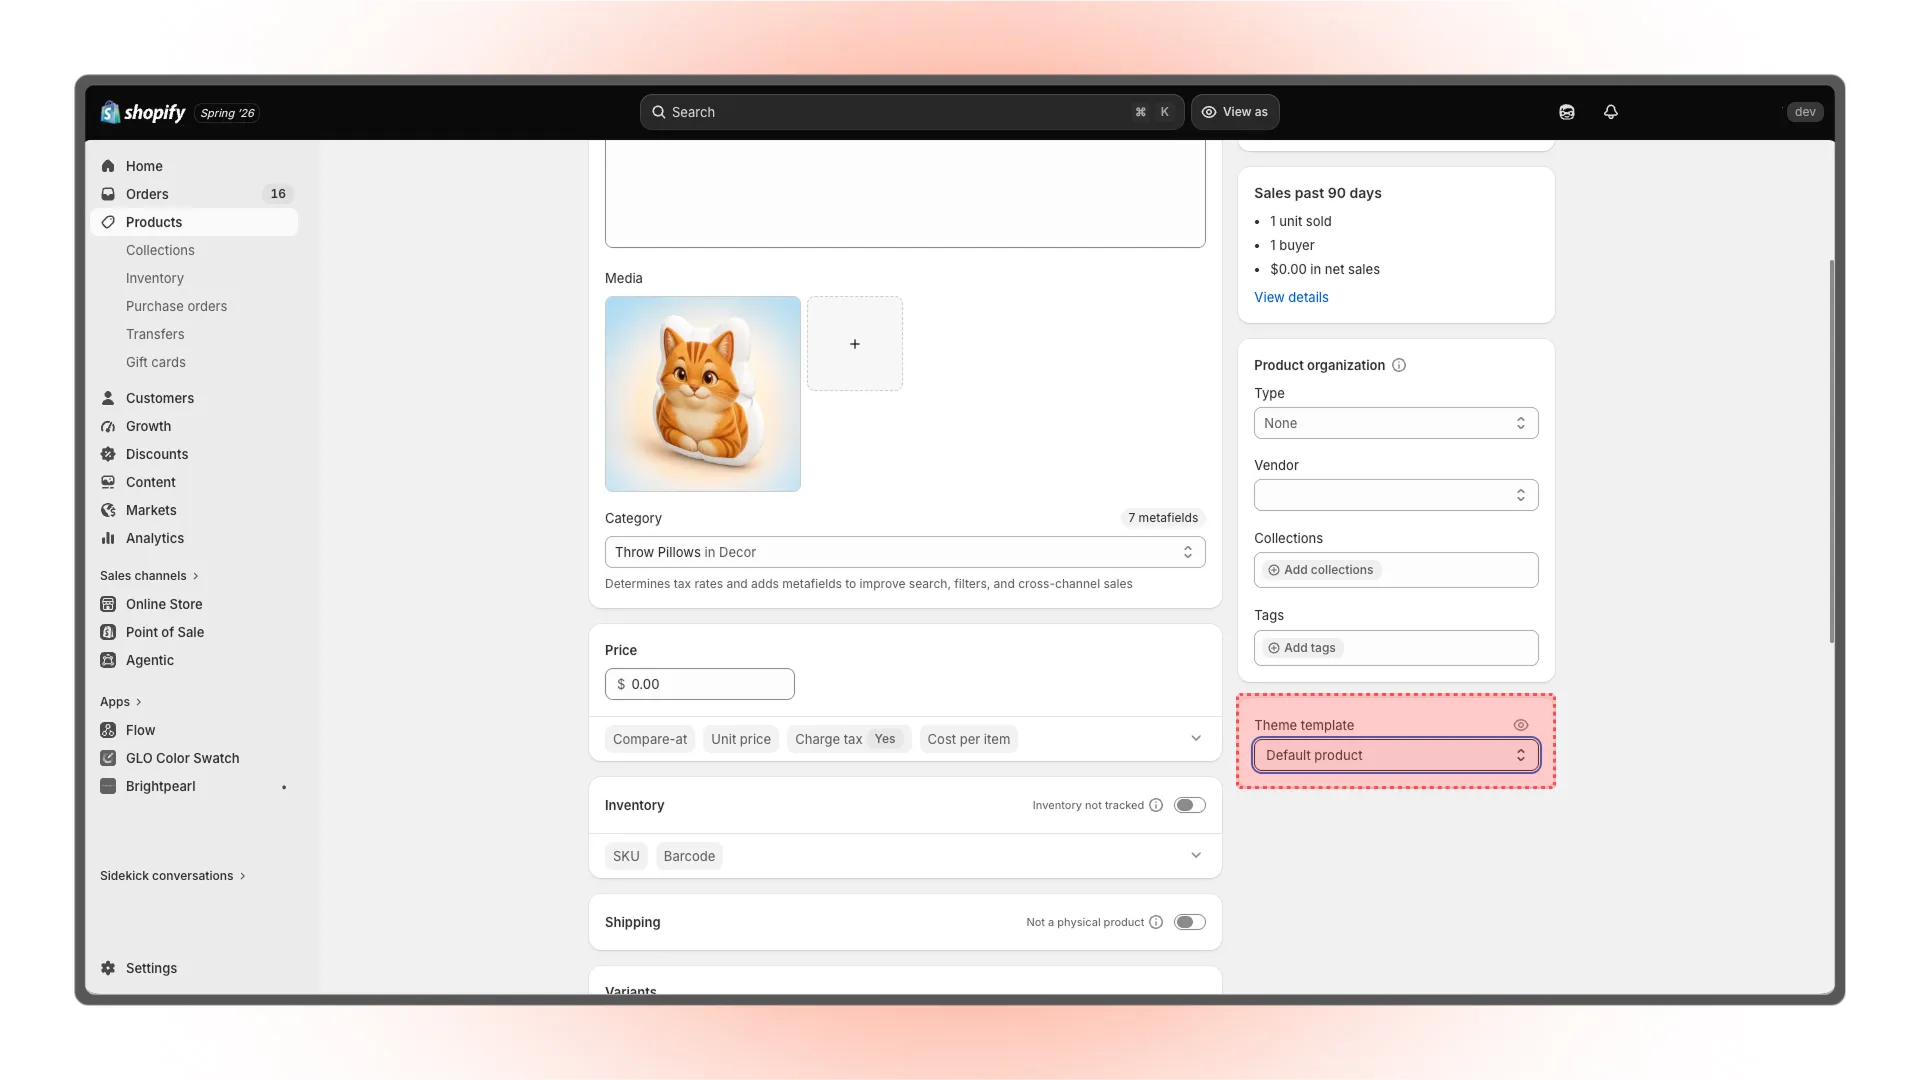Click the Growth icon in sidebar

[108, 426]
